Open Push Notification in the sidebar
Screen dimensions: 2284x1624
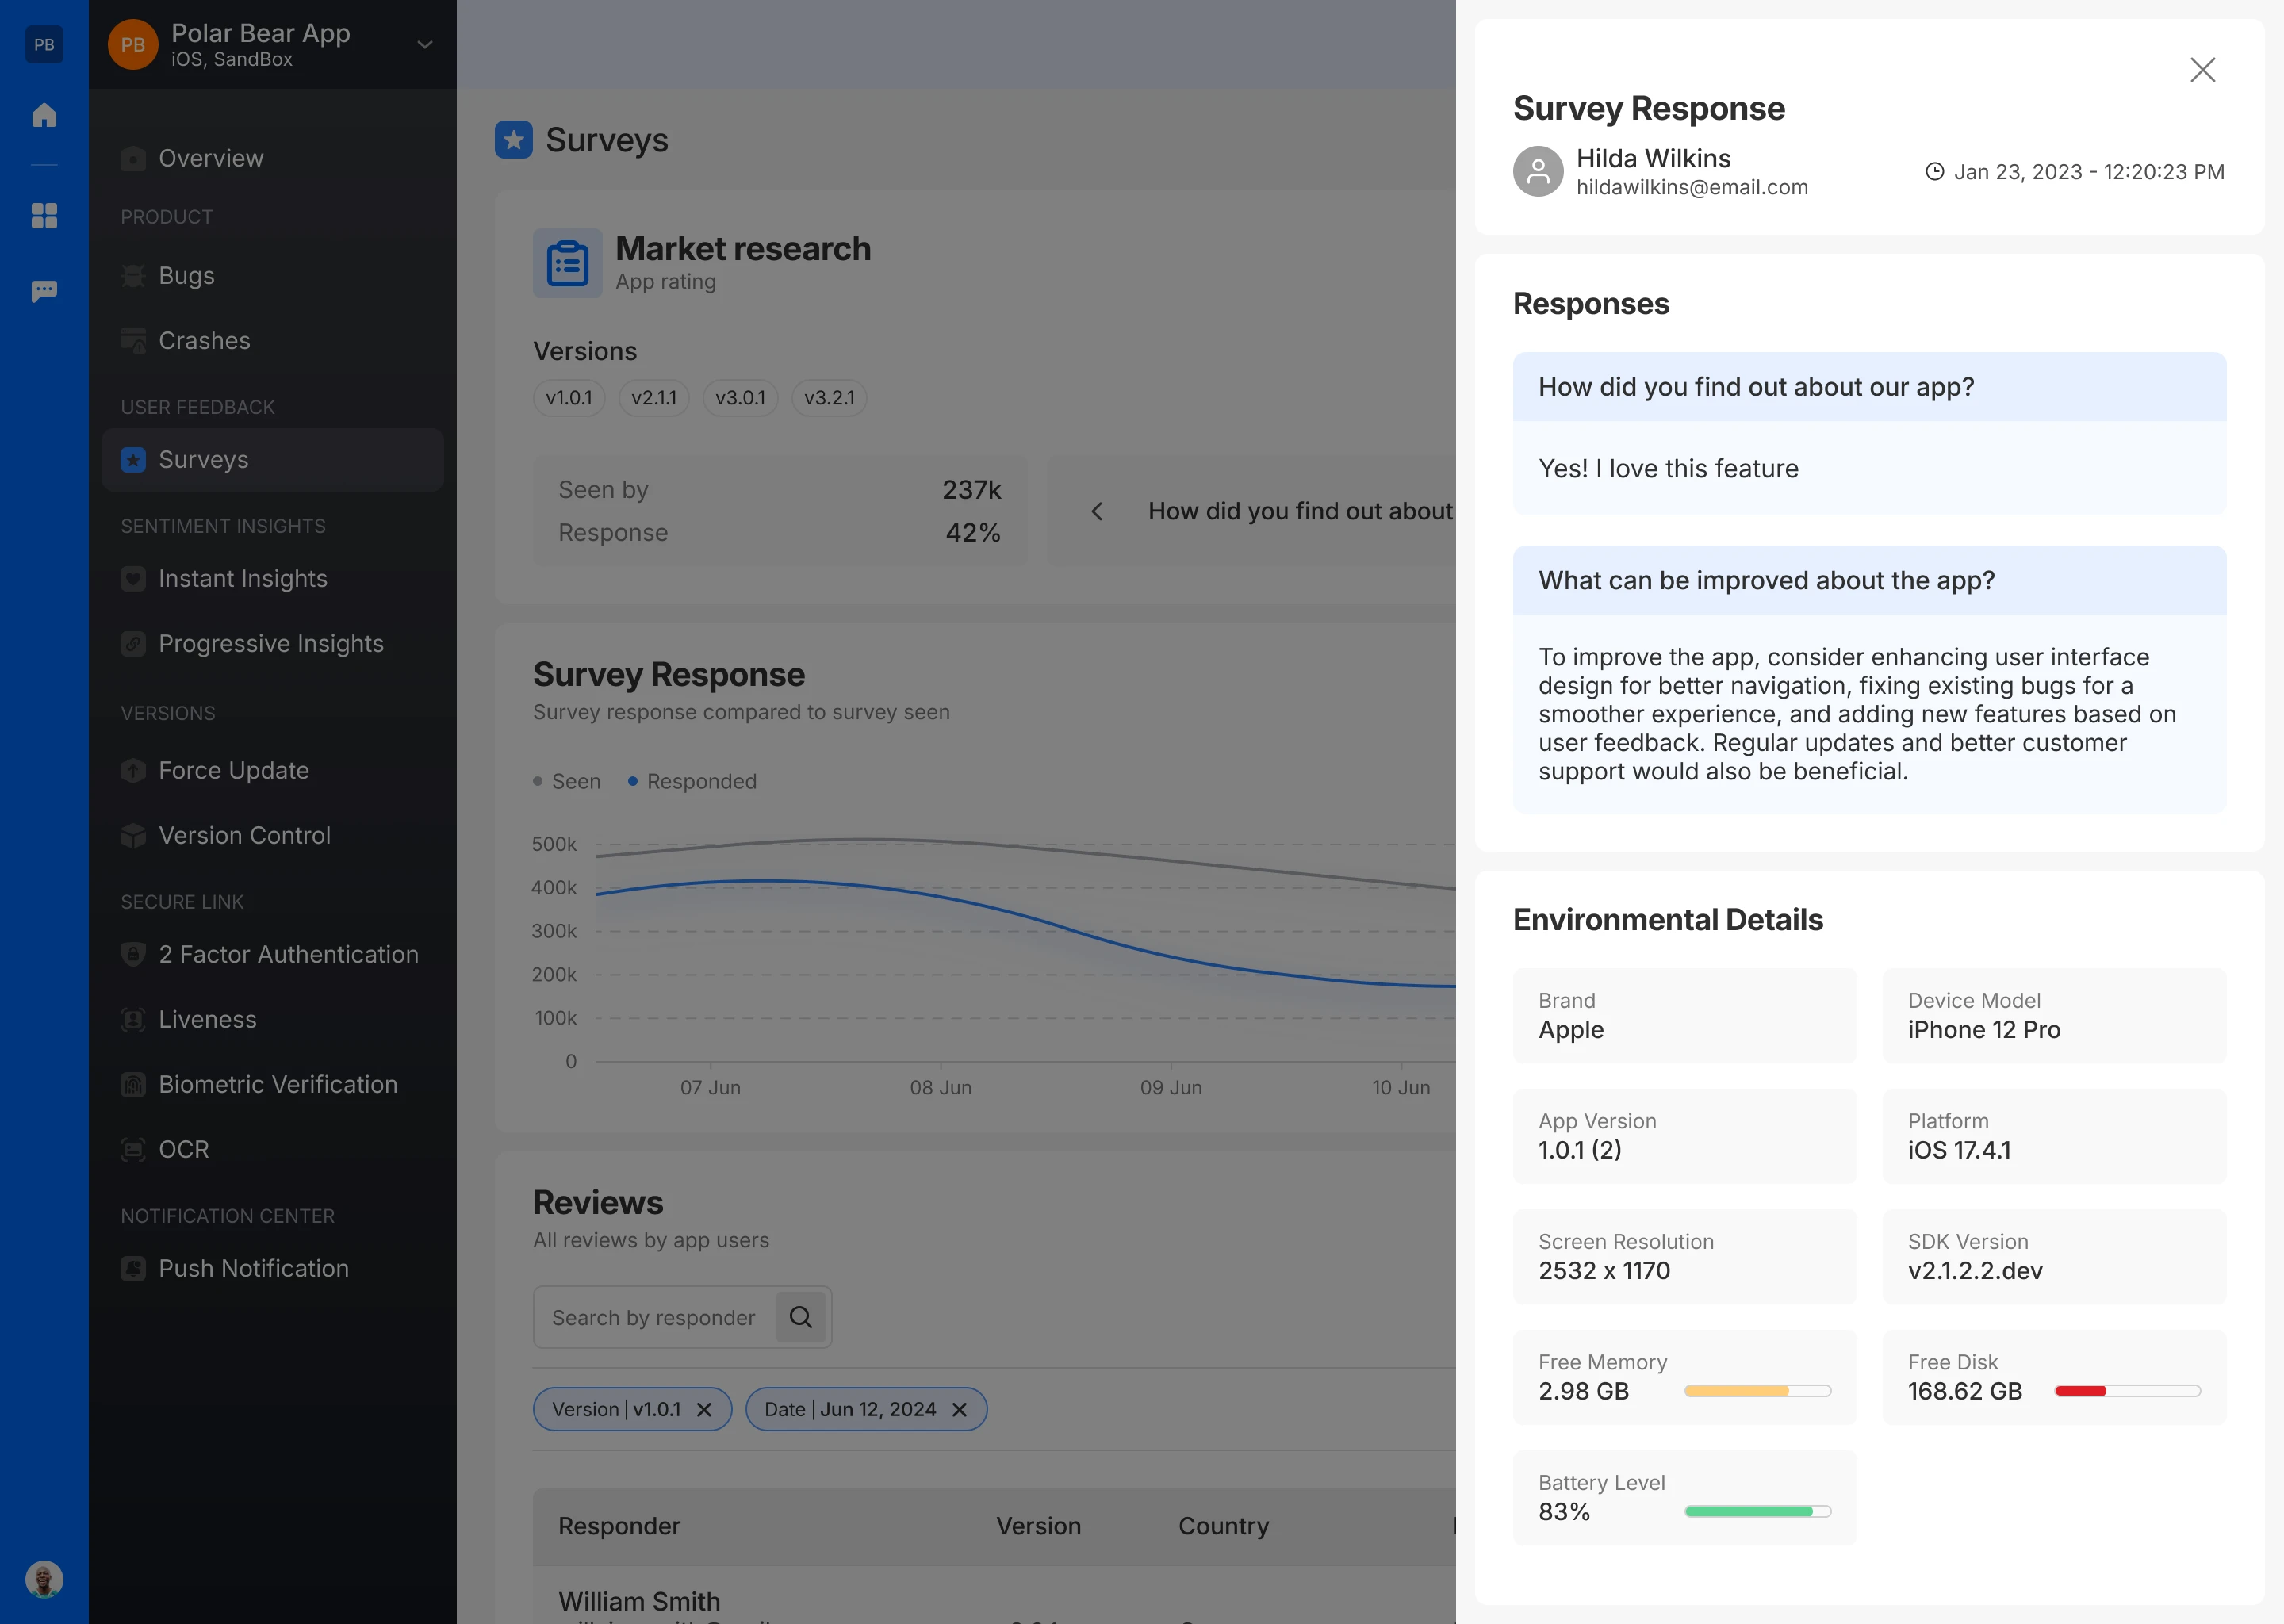(x=253, y=1268)
